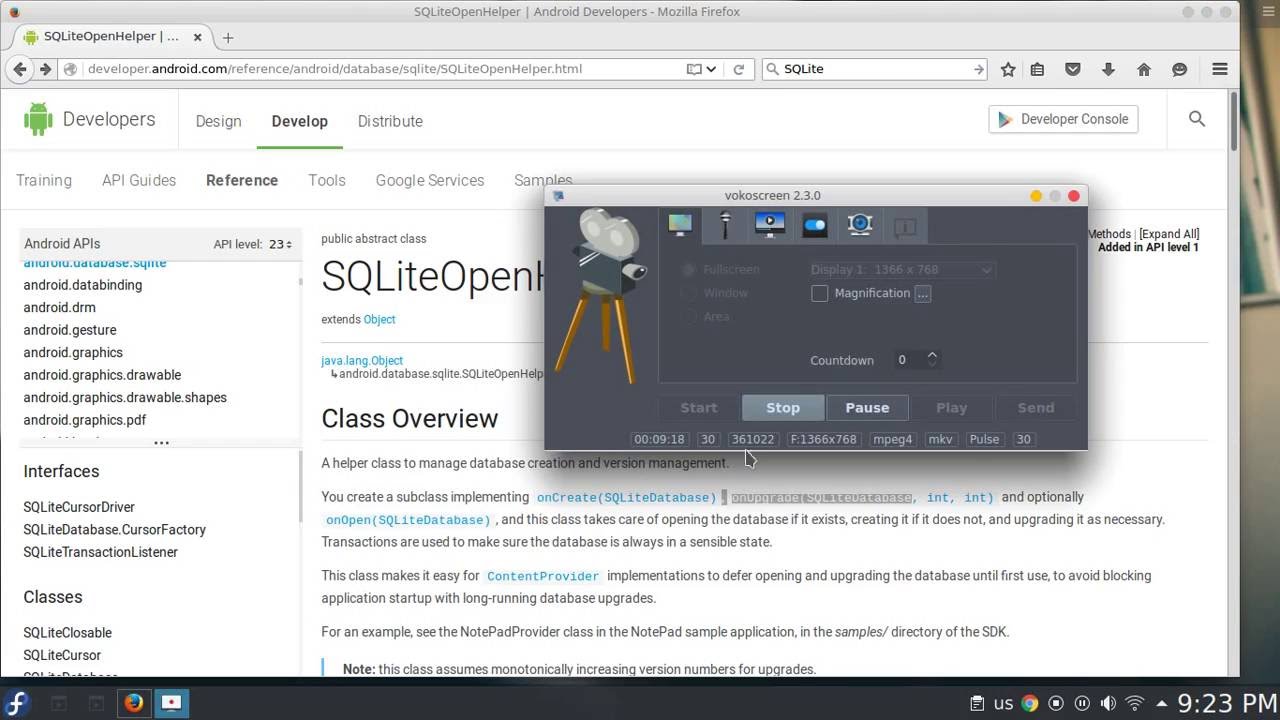Screen dimensions: 1280x720
Task: Change API level 23 dropdown
Action: click(x=280, y=244)
